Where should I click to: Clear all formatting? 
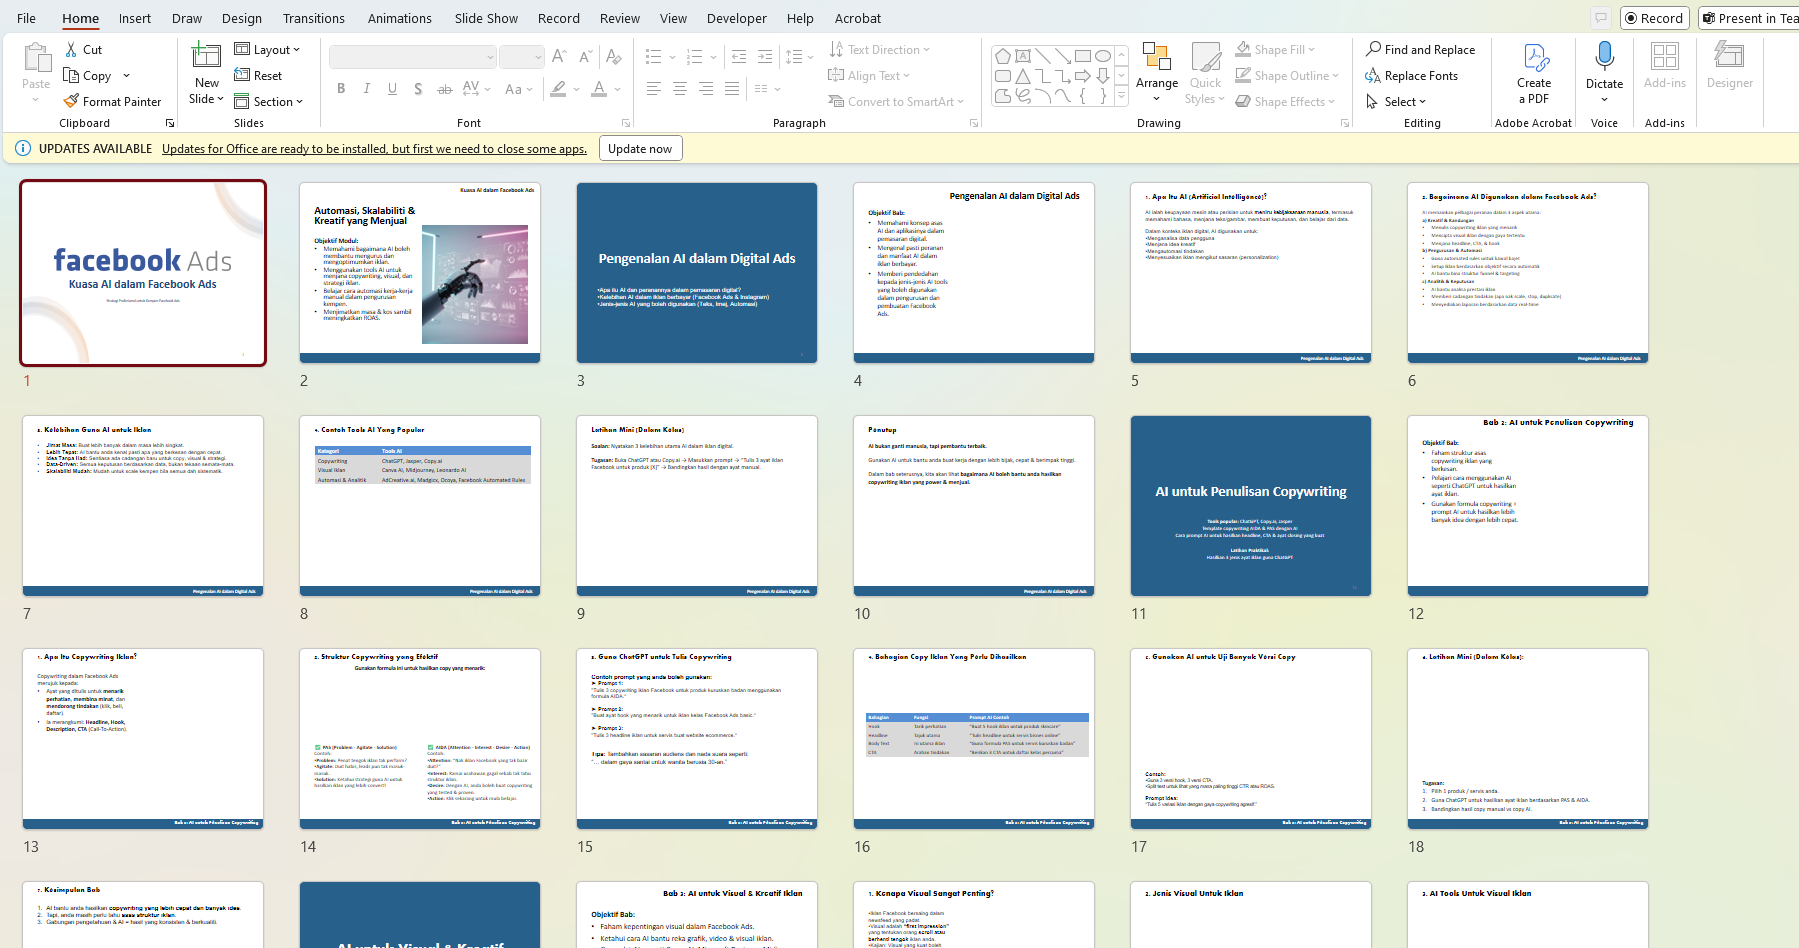pos(613,56)
